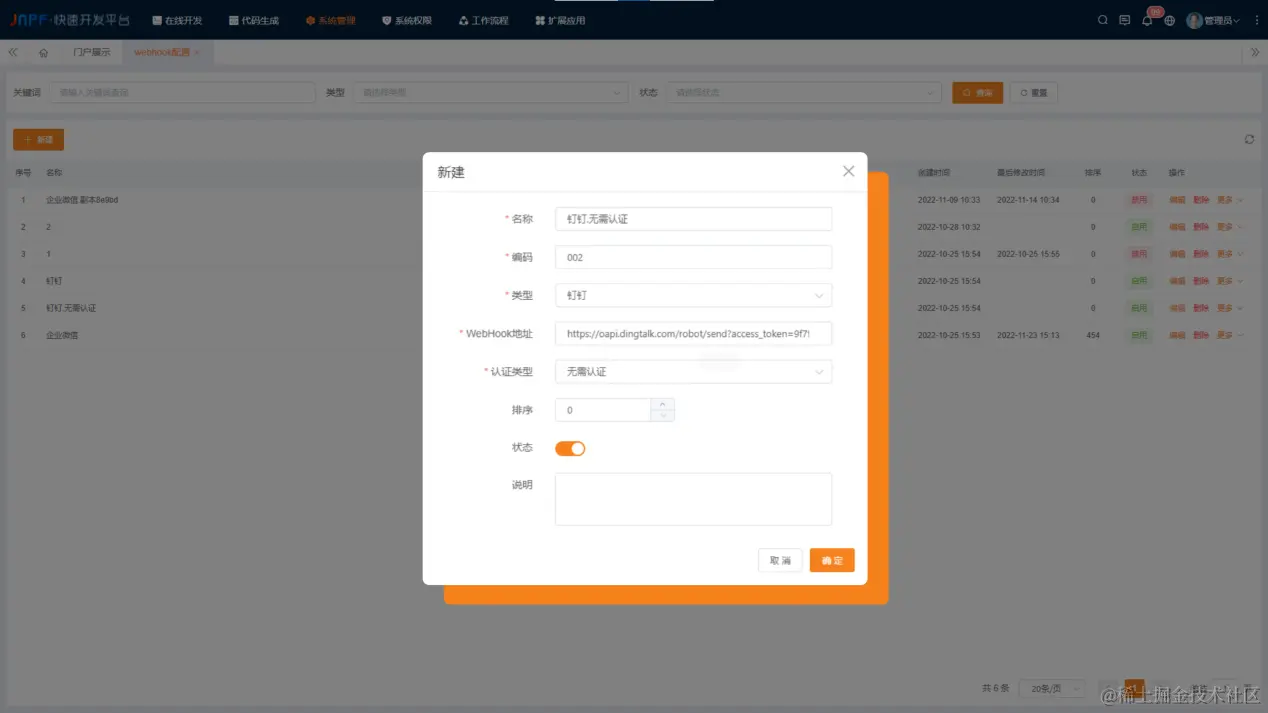Open the 认证类型 dropdown showing 无需认证

(x=693, y=371)
